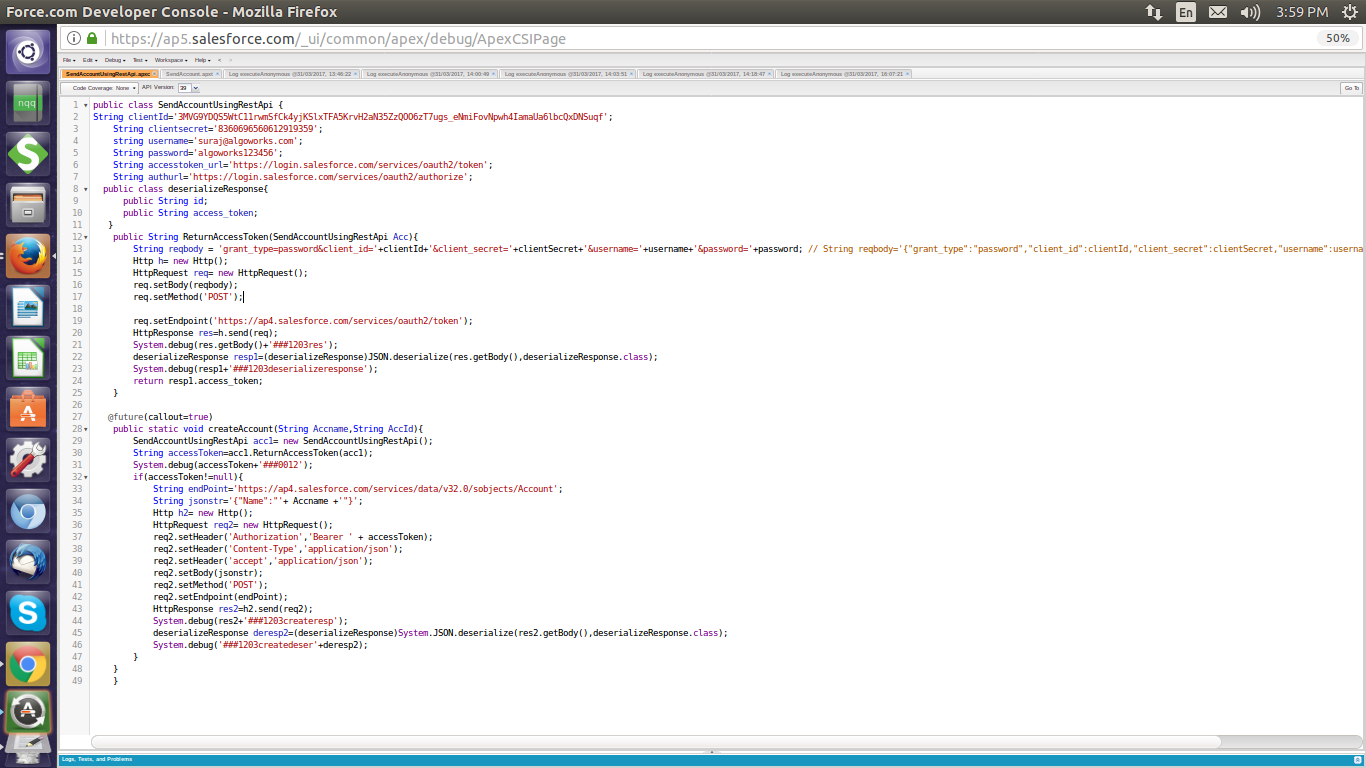This screenshot has height=768, width=1366.
Task: Open Ubuntu Software Center icon
Action: pyautogui.click(x=28, y=409)
